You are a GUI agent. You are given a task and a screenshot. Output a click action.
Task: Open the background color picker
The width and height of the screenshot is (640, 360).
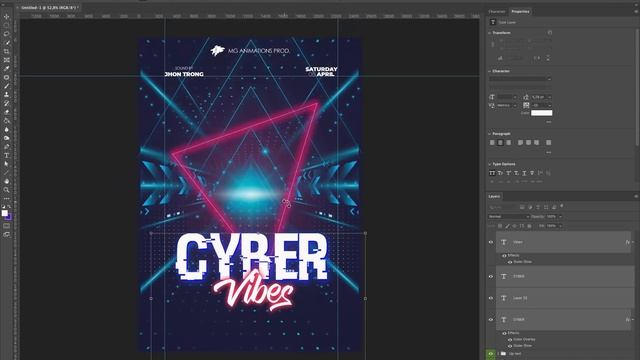point(9,217)
